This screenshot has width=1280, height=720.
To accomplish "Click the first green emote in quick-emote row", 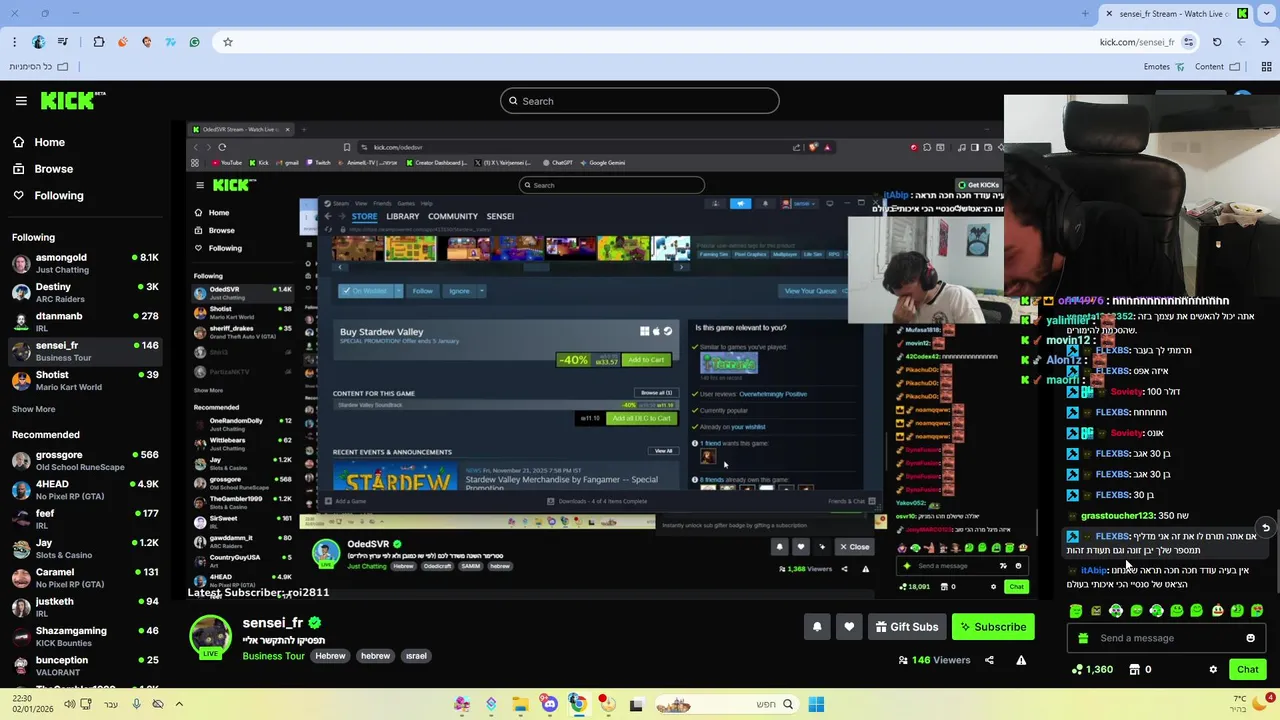I will click(1075, 610).
